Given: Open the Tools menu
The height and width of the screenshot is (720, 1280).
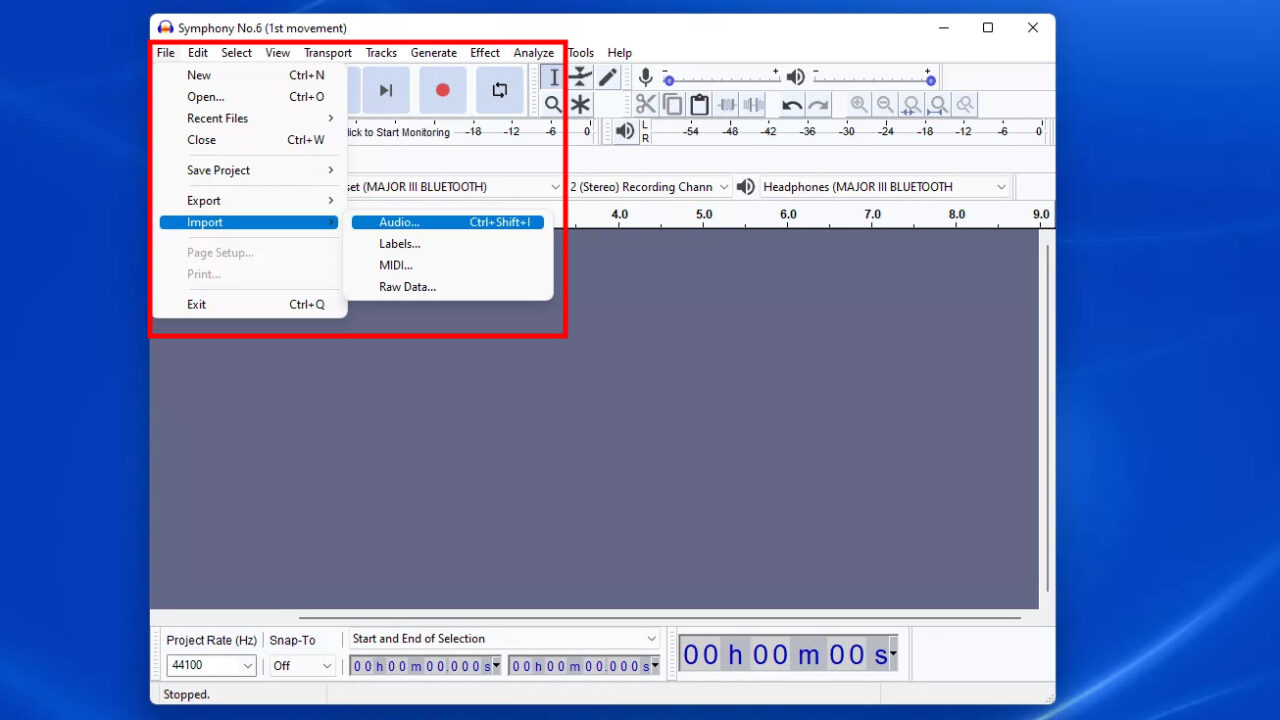Looking at the screenshot, I should coord(580,52).
